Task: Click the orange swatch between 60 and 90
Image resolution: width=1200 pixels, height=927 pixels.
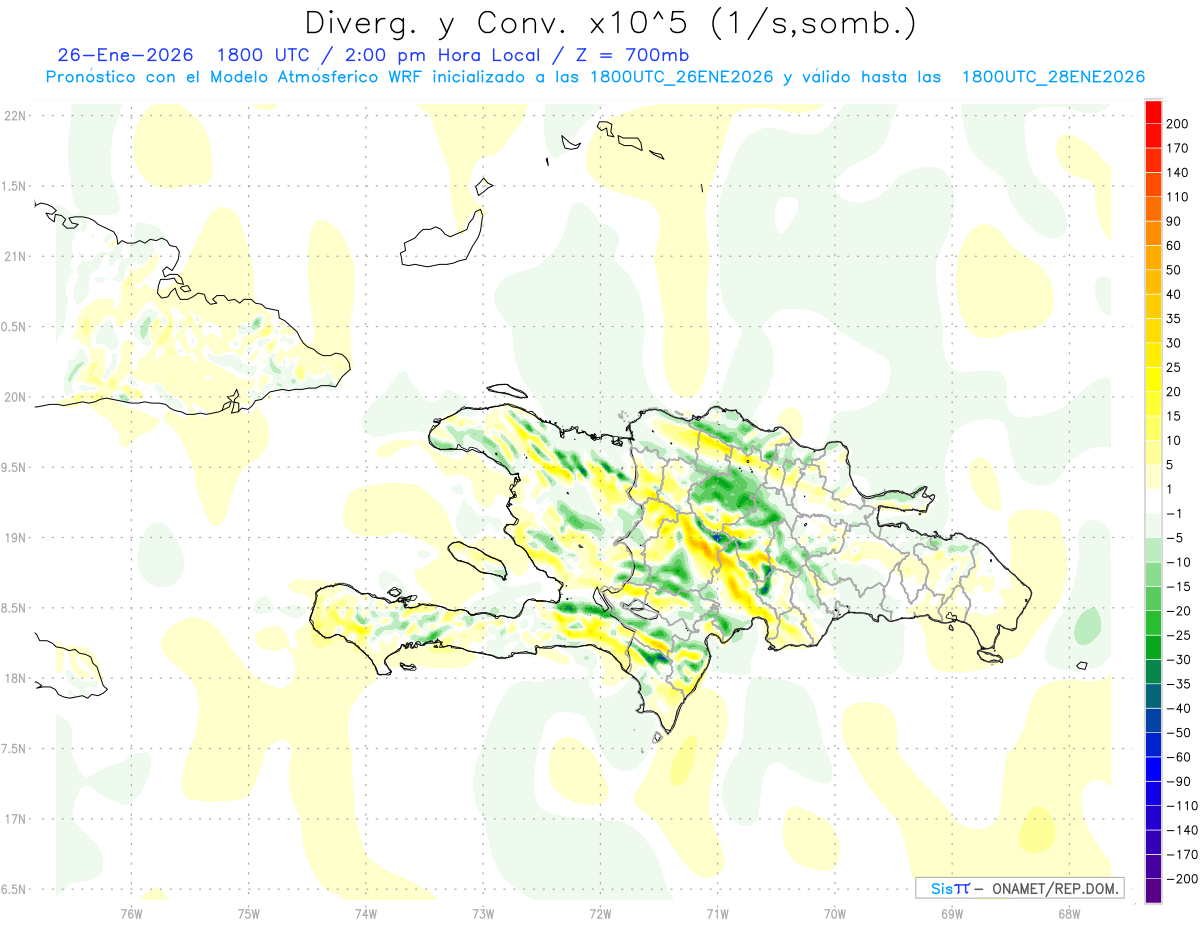Action: click(x=1153, y=233)
